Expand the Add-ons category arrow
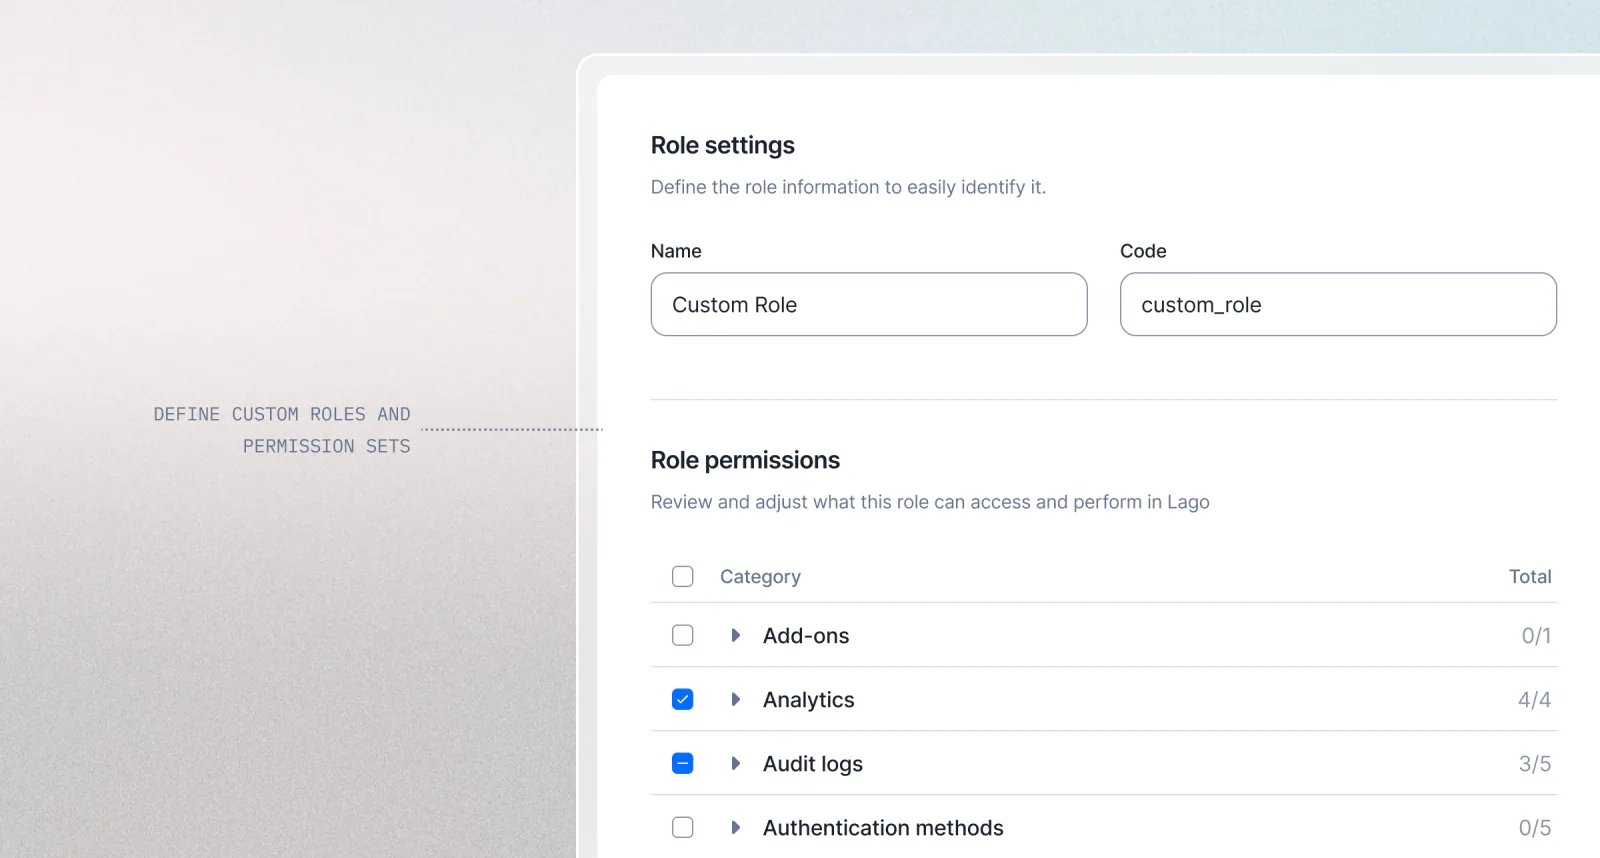1600x858 pixels. point(736,635)
